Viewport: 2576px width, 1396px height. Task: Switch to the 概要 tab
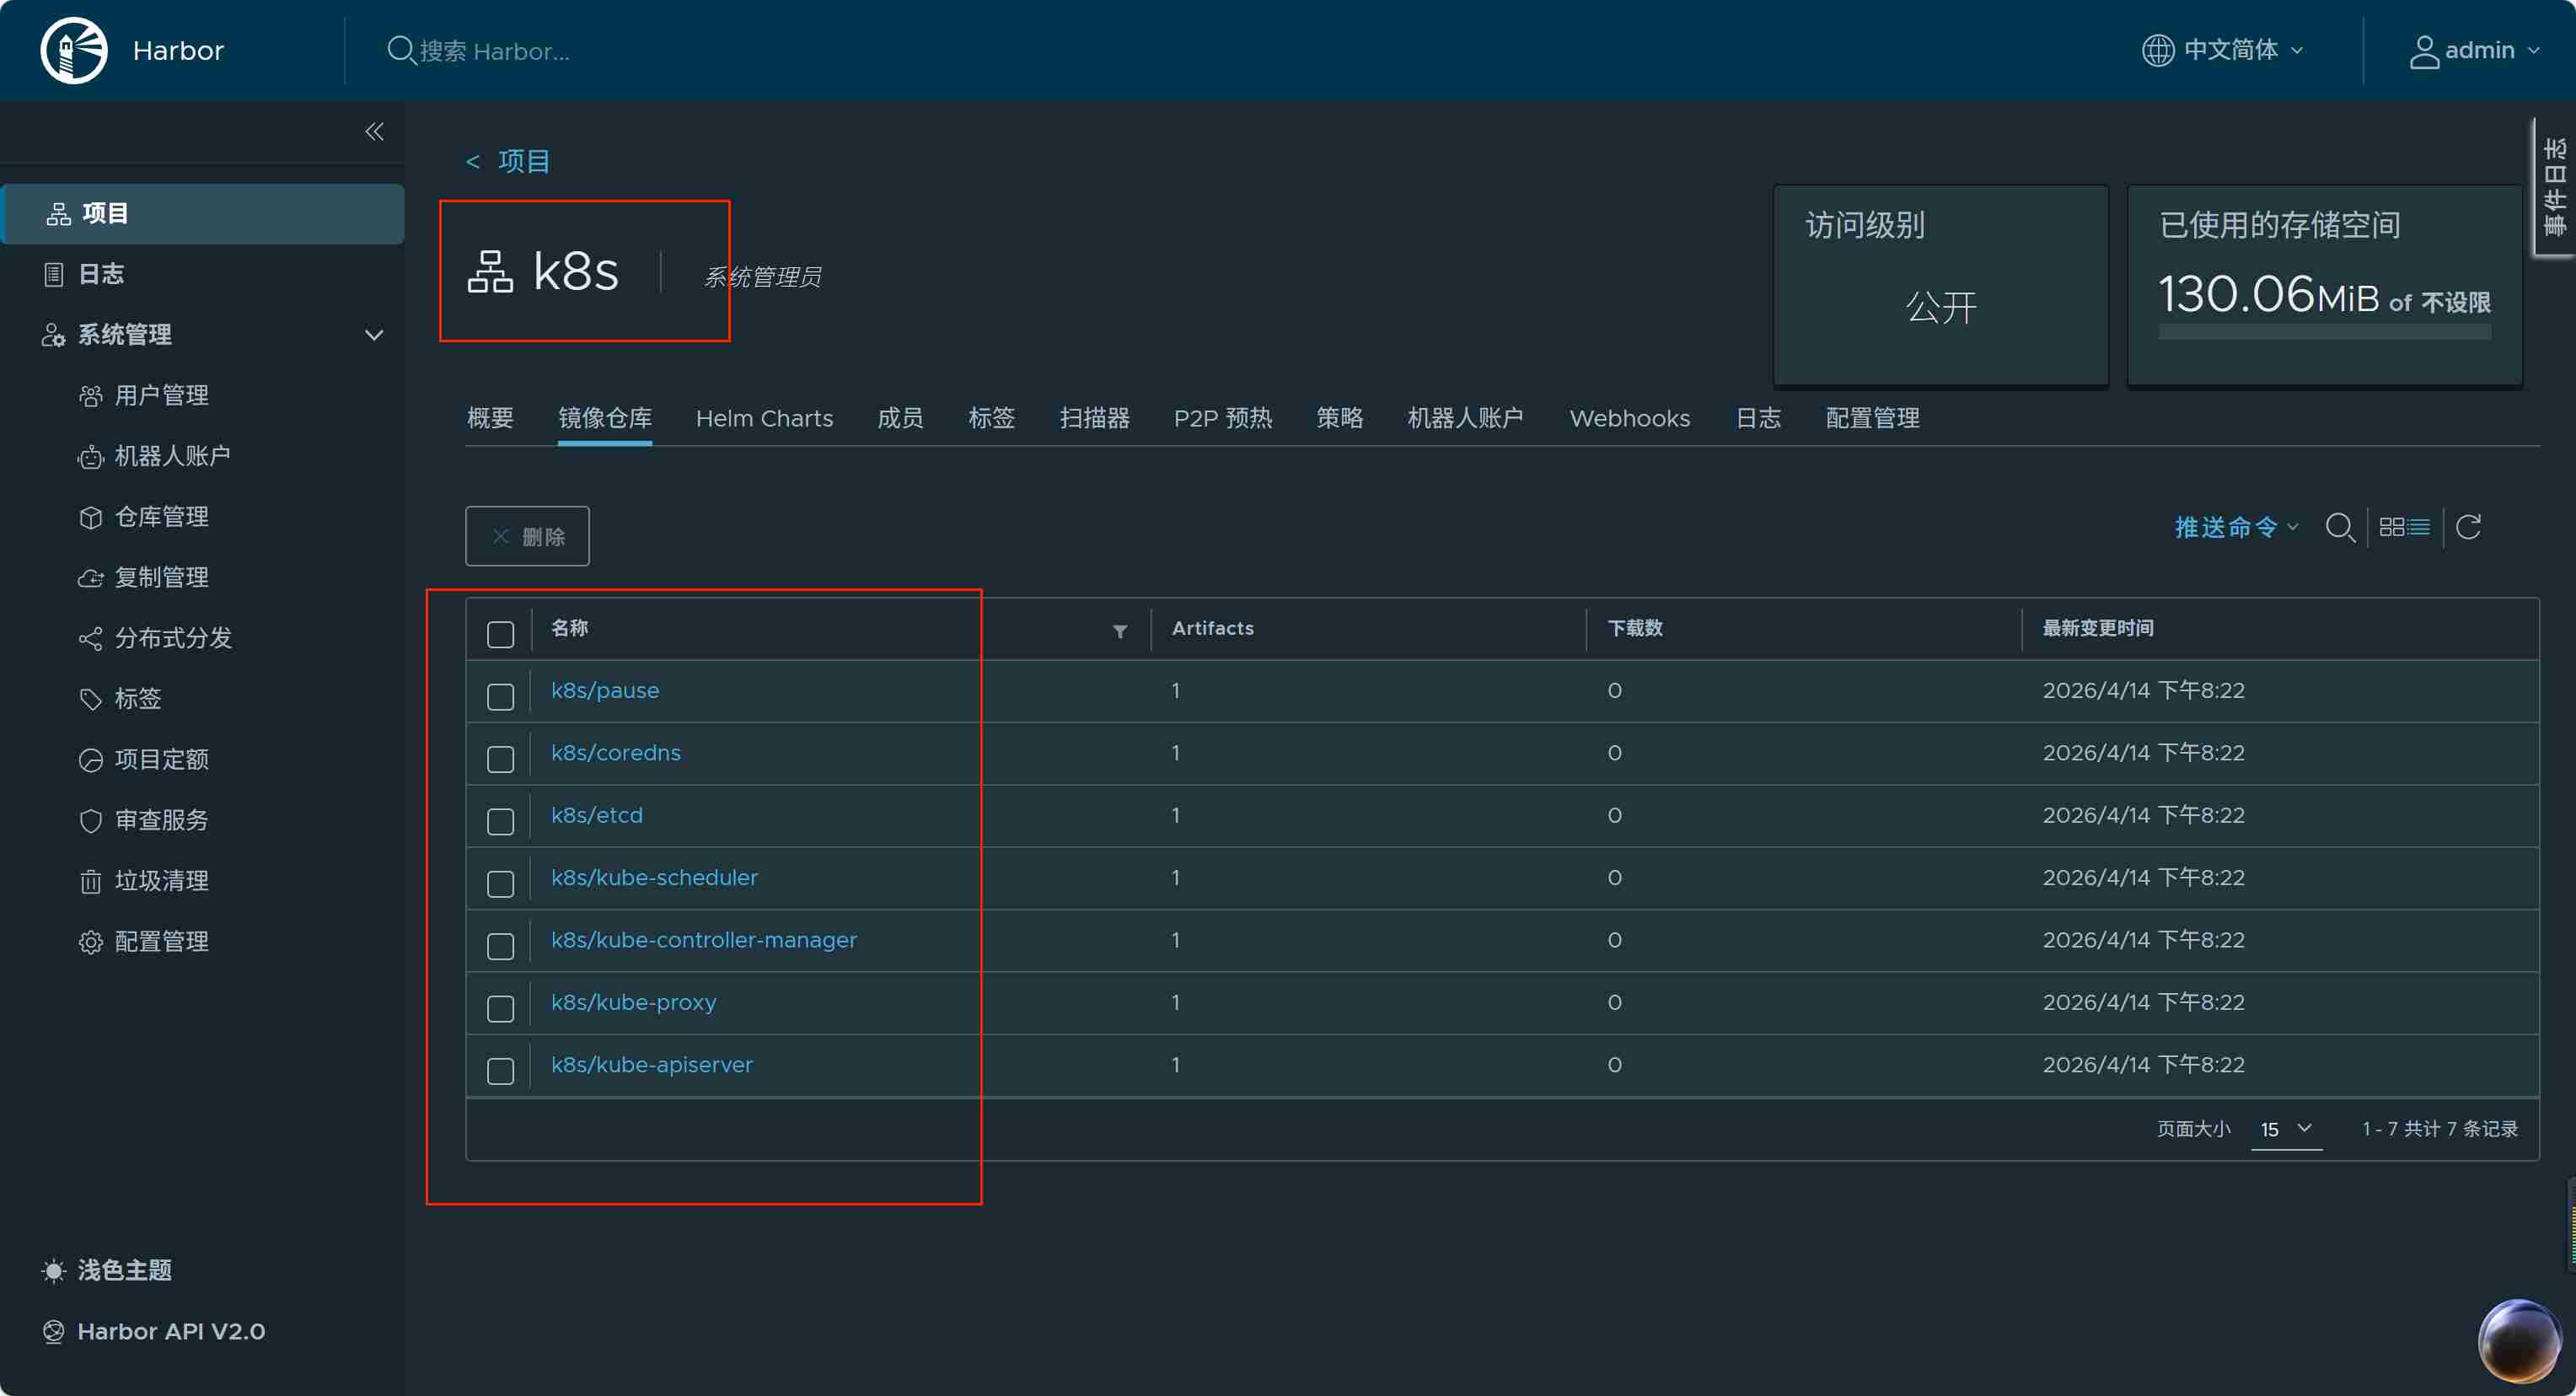490,418
